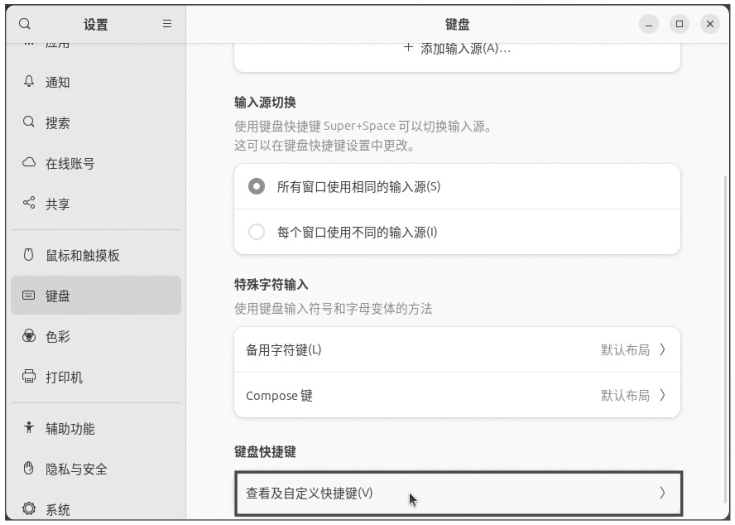Screen dimensions: 735x525
Task: Open the hamburger menu in settings sidebar
Action: point(167,23)
